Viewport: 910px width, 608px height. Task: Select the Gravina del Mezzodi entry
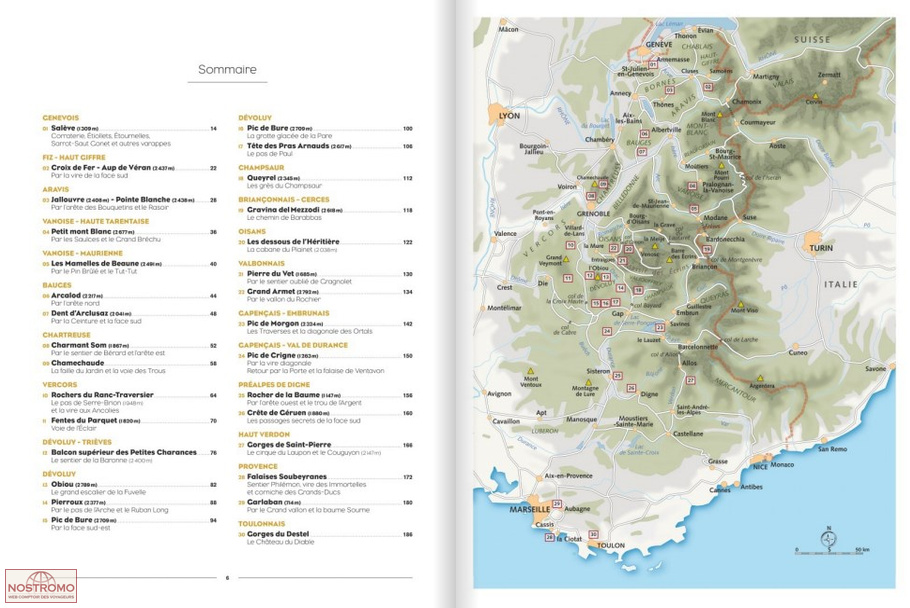(x=325, y=213)
